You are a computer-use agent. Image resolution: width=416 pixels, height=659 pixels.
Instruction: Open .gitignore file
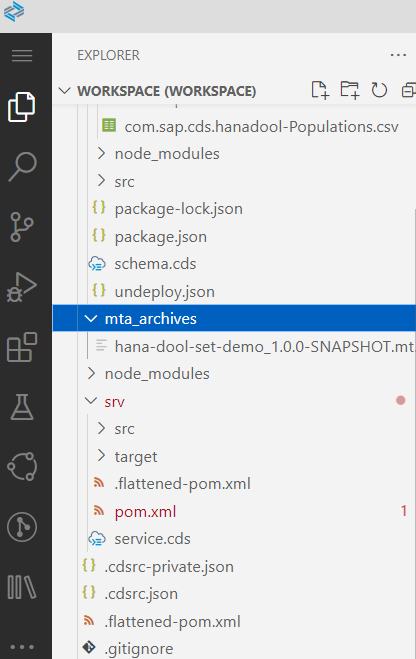click(x=139, y=649)
